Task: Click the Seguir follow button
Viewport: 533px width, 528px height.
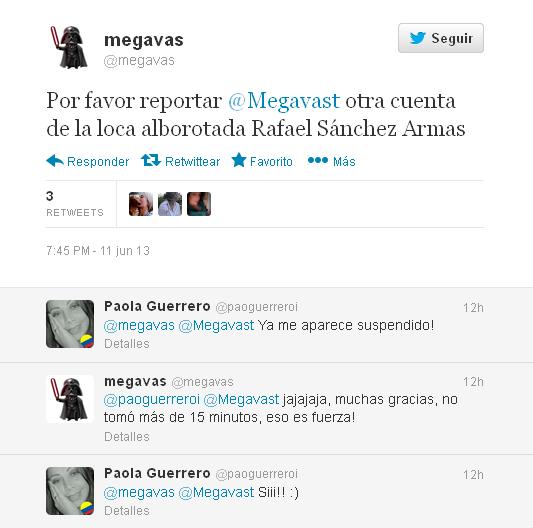Action: [441, 38]
